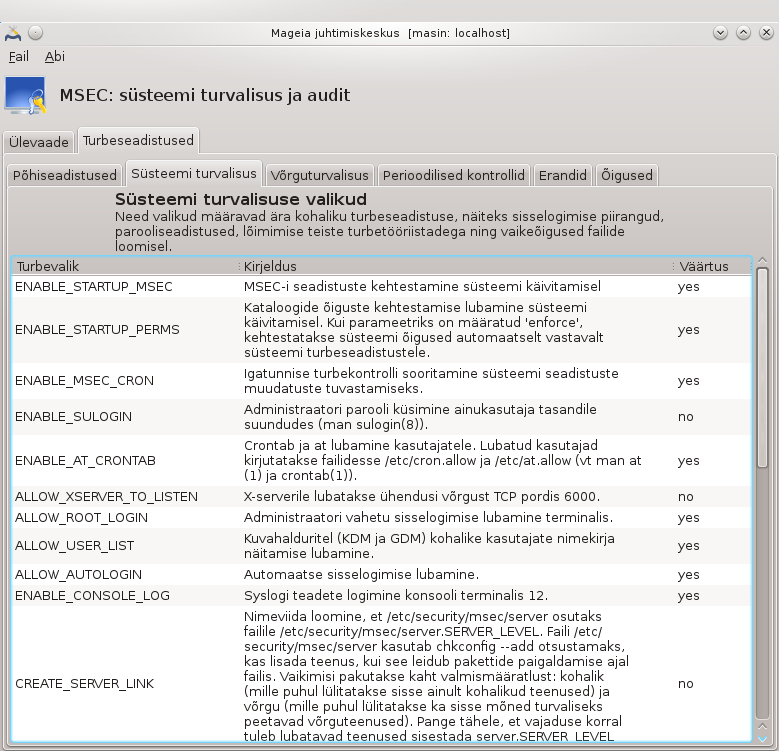Click the round pin button in title bar
This screenshot has height=751, width=779.
[35, 33]
